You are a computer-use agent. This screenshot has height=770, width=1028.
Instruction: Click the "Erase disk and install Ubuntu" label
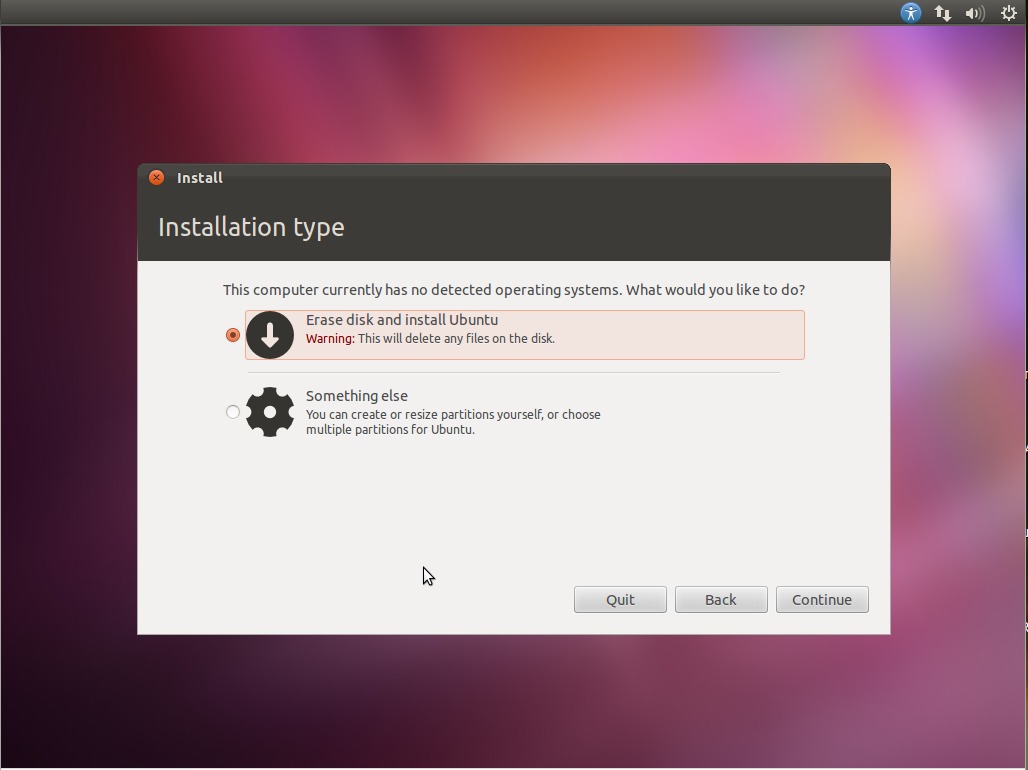[x=402, y=320]
